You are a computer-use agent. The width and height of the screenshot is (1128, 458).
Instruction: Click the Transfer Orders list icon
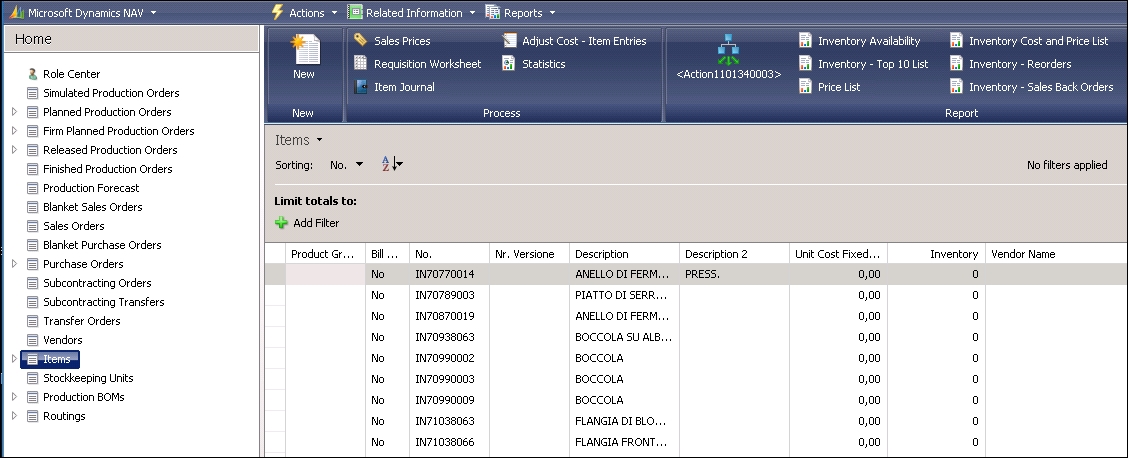click(32, 321)
